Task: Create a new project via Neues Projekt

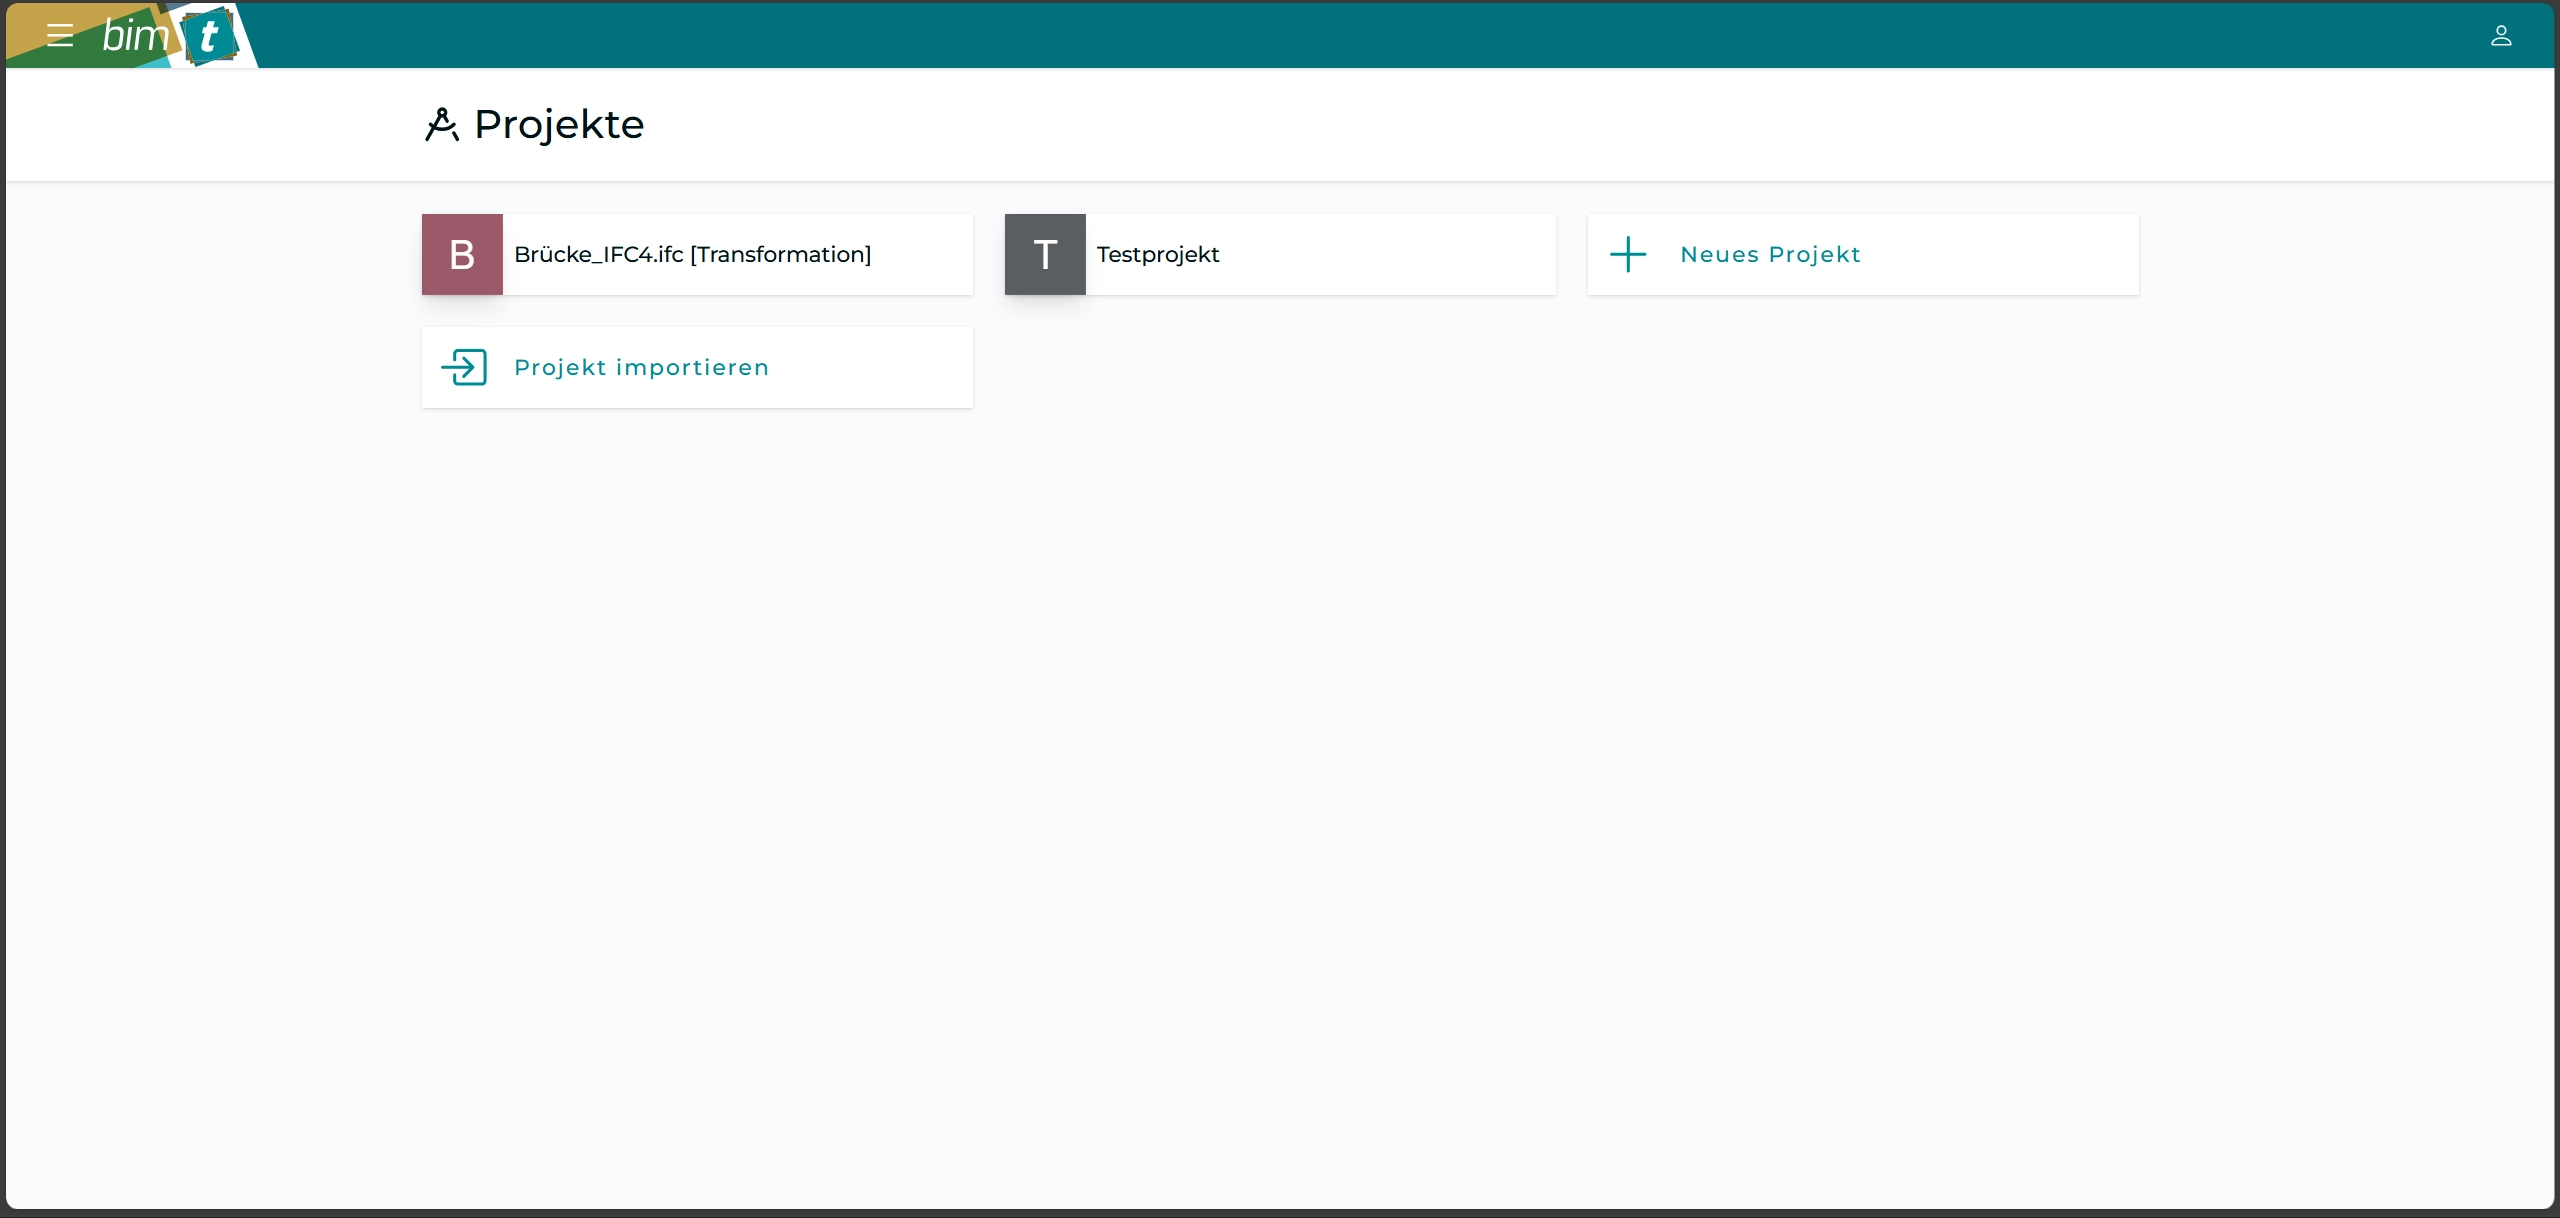Action: (1770, 254)
